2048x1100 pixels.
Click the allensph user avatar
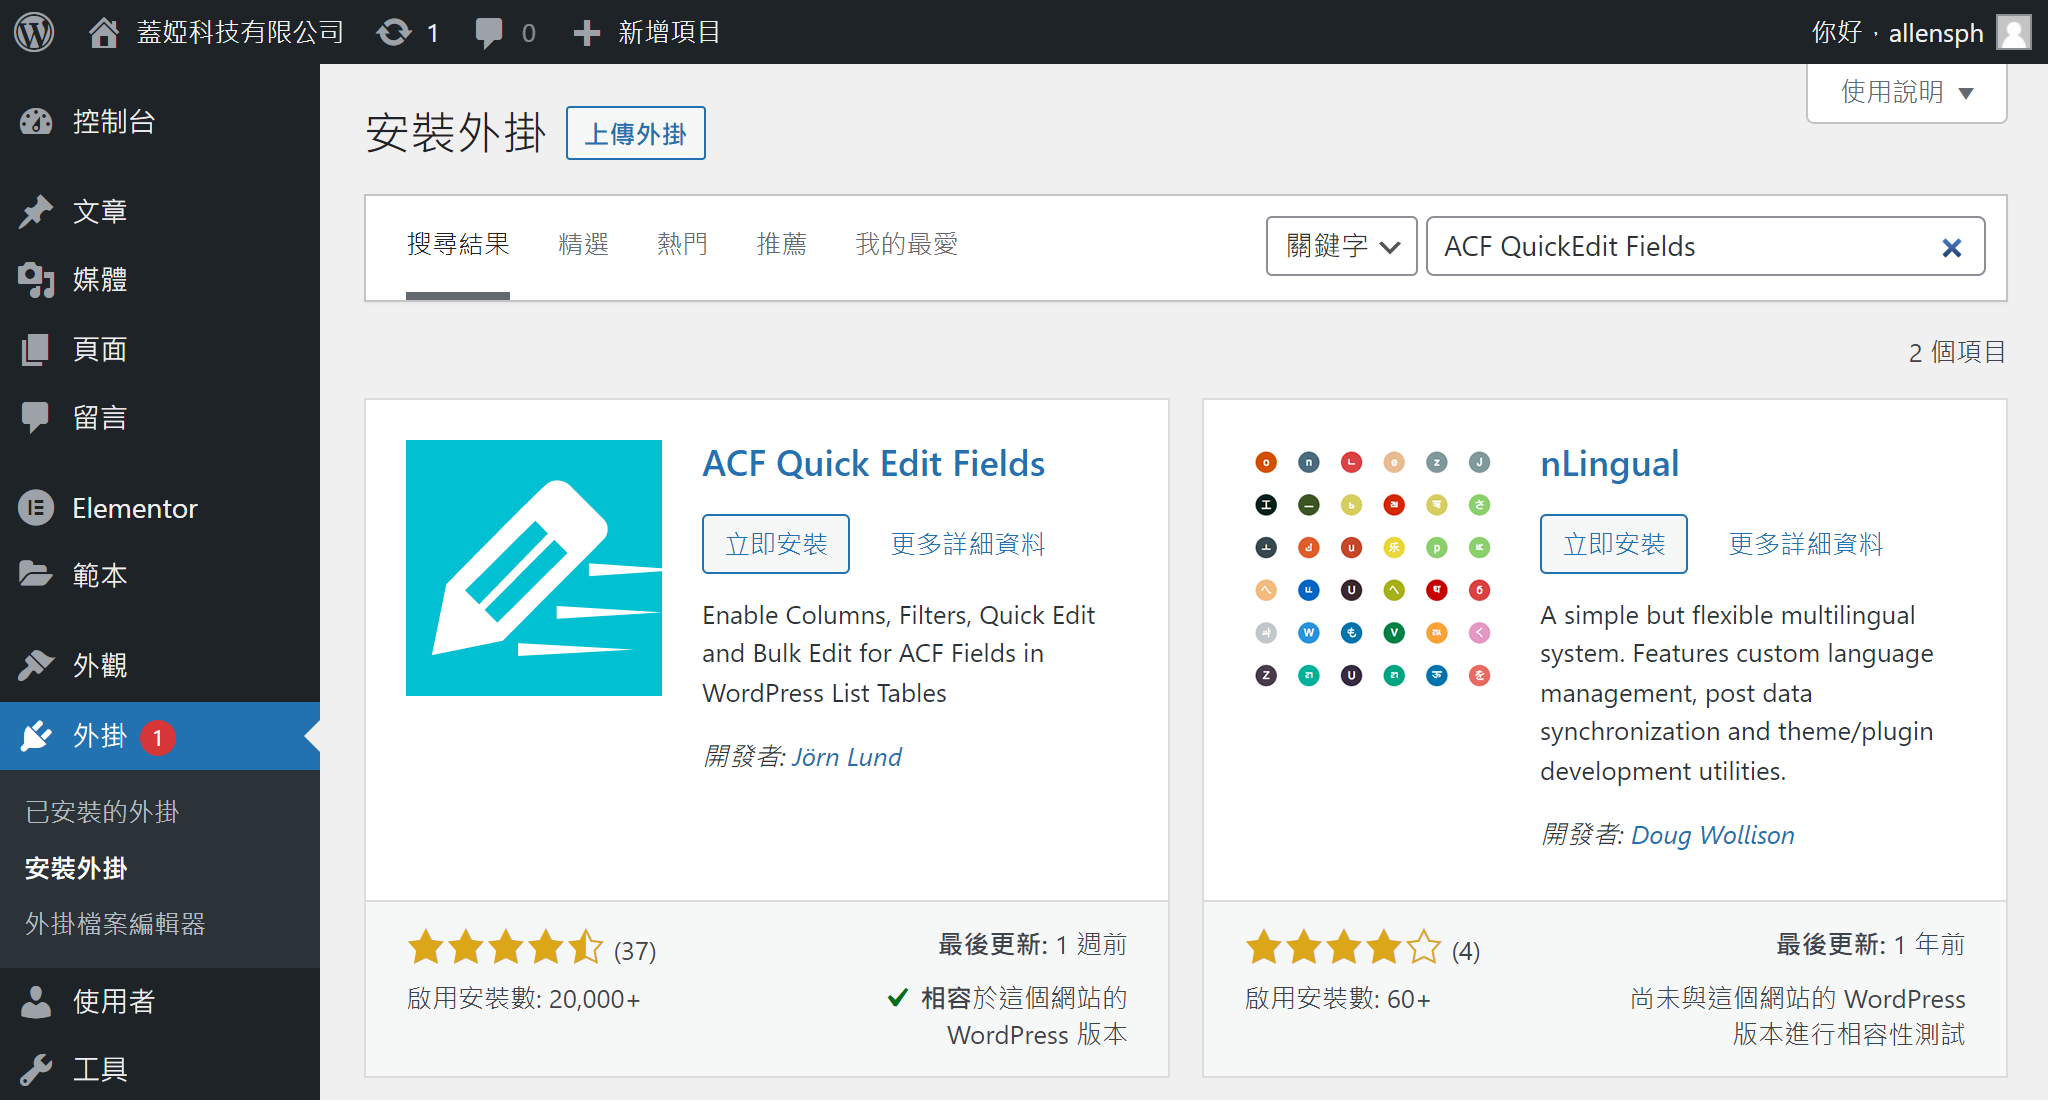pyautogui.click(x=2013, y=32)
